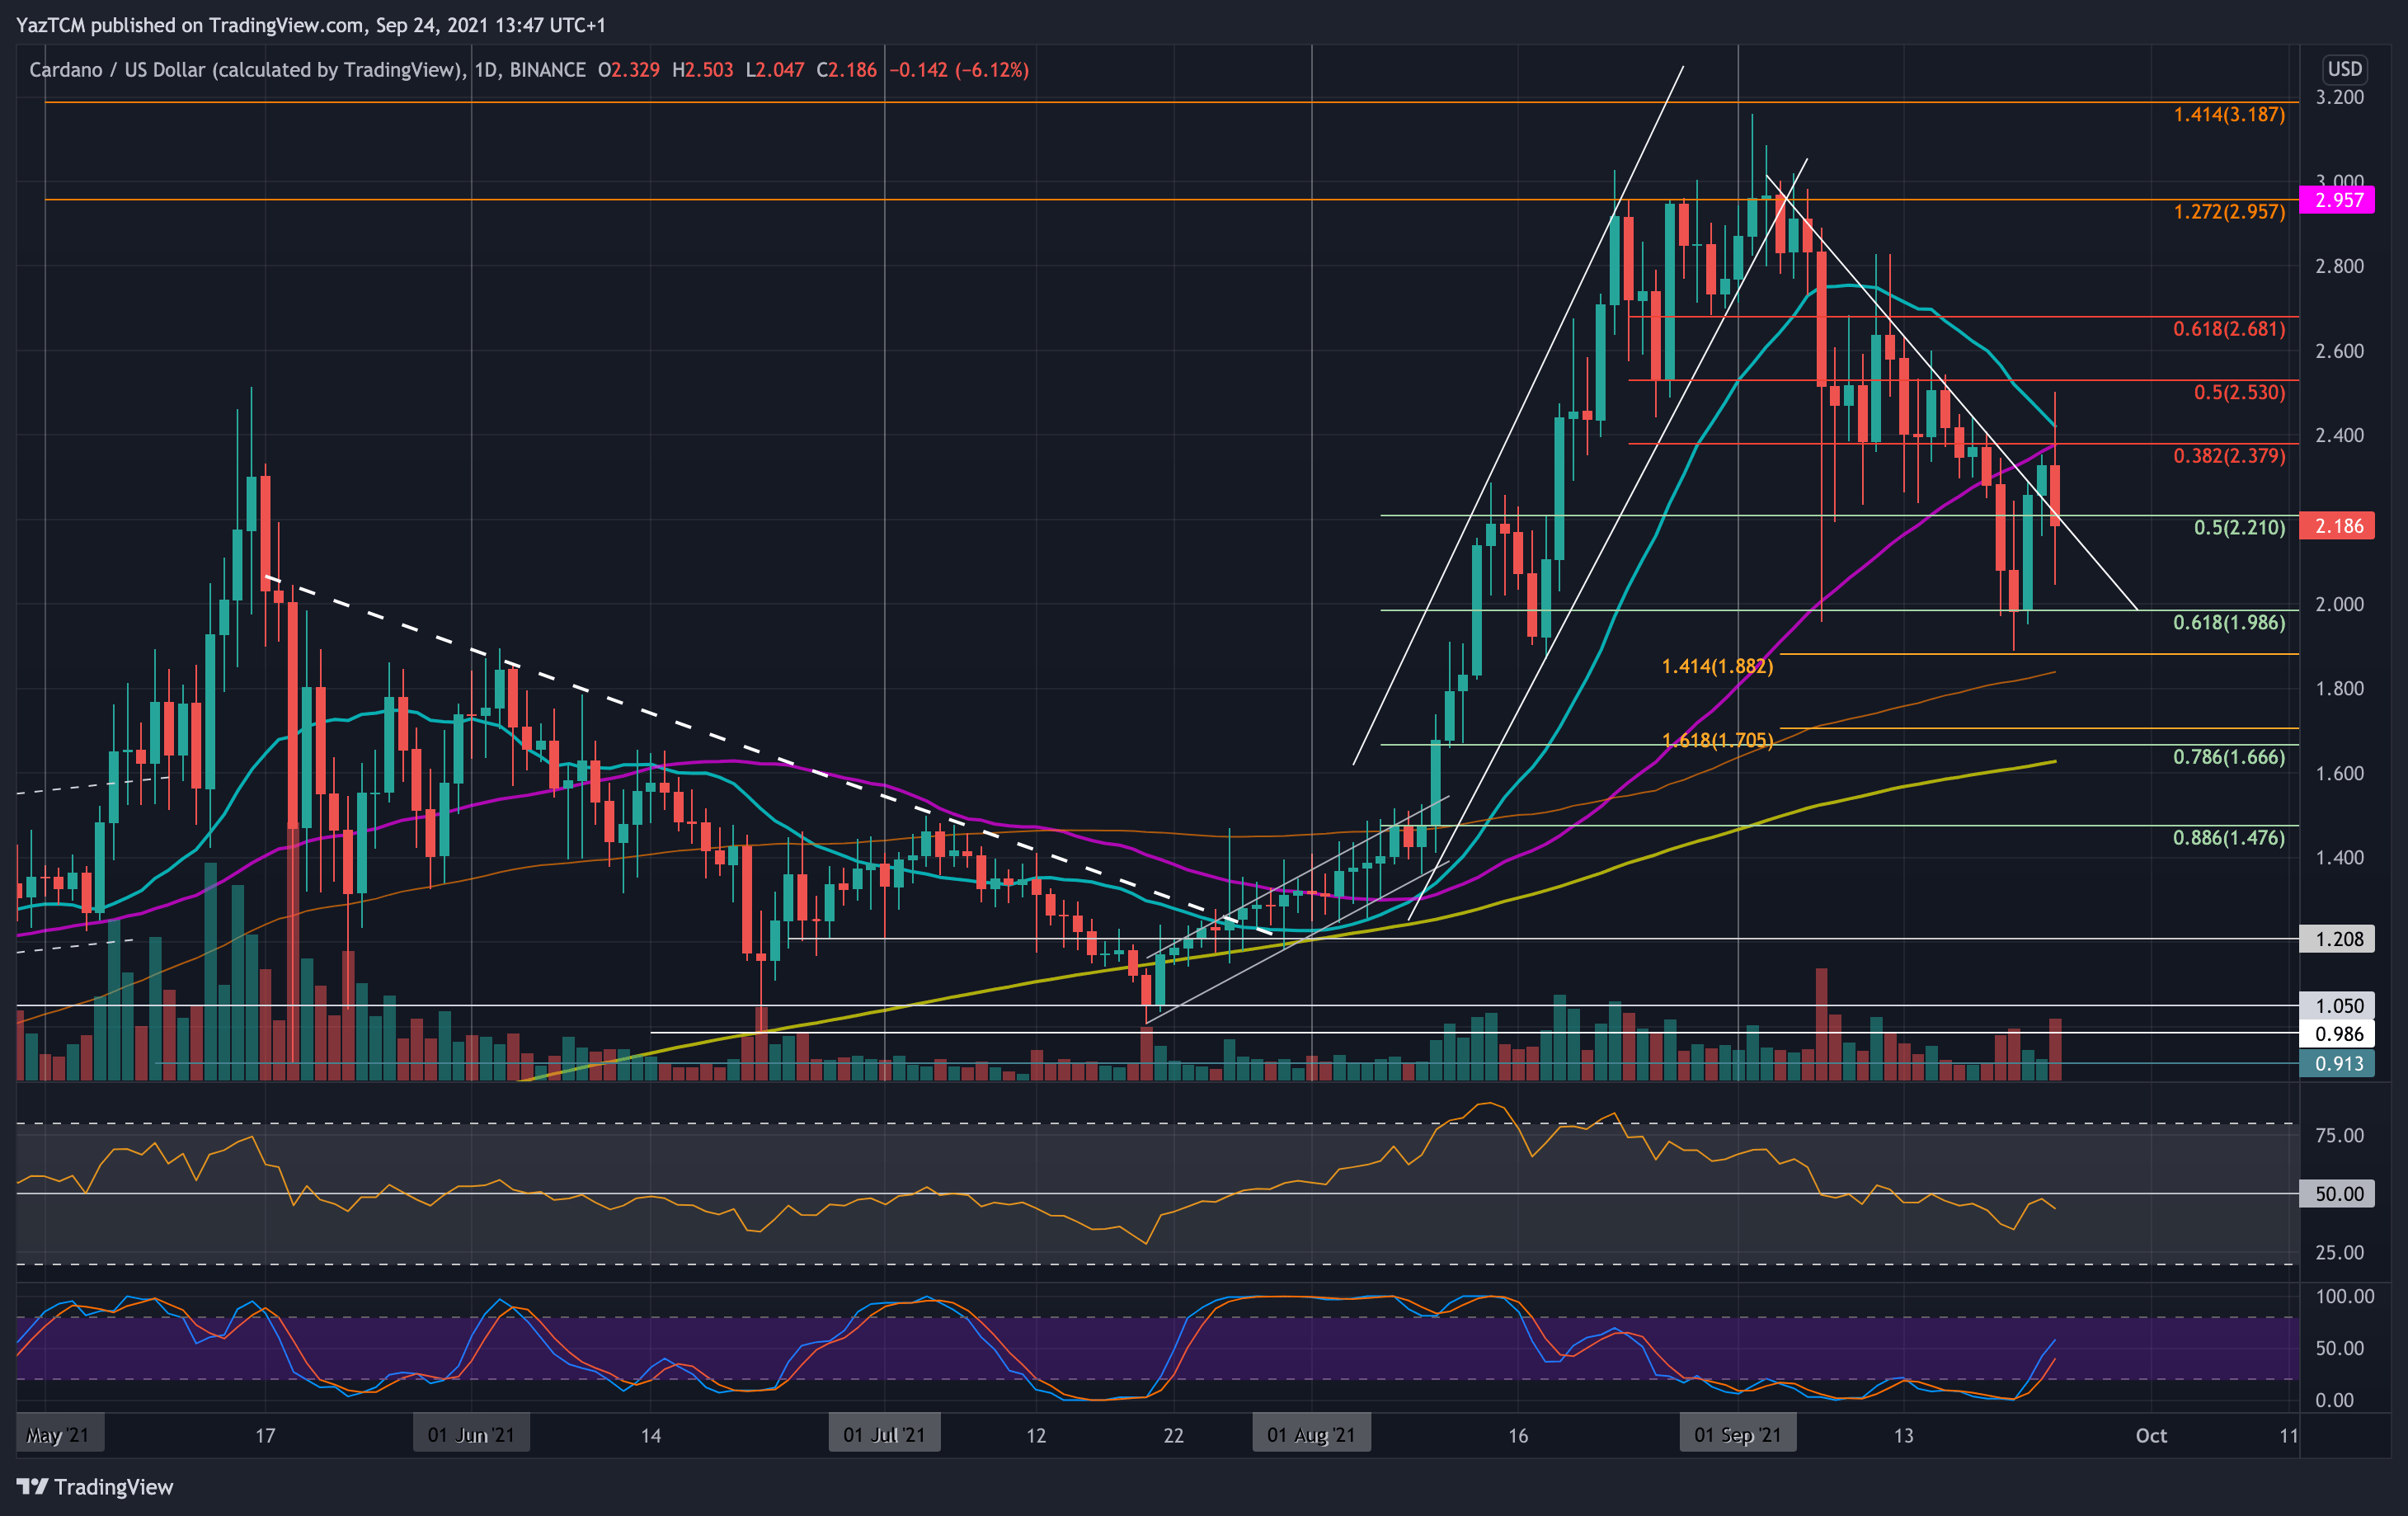Screen dimensions: 2408x1516
Task: Click the YazTCM published on TradingView.com header
Action: [x=310, y=25]
